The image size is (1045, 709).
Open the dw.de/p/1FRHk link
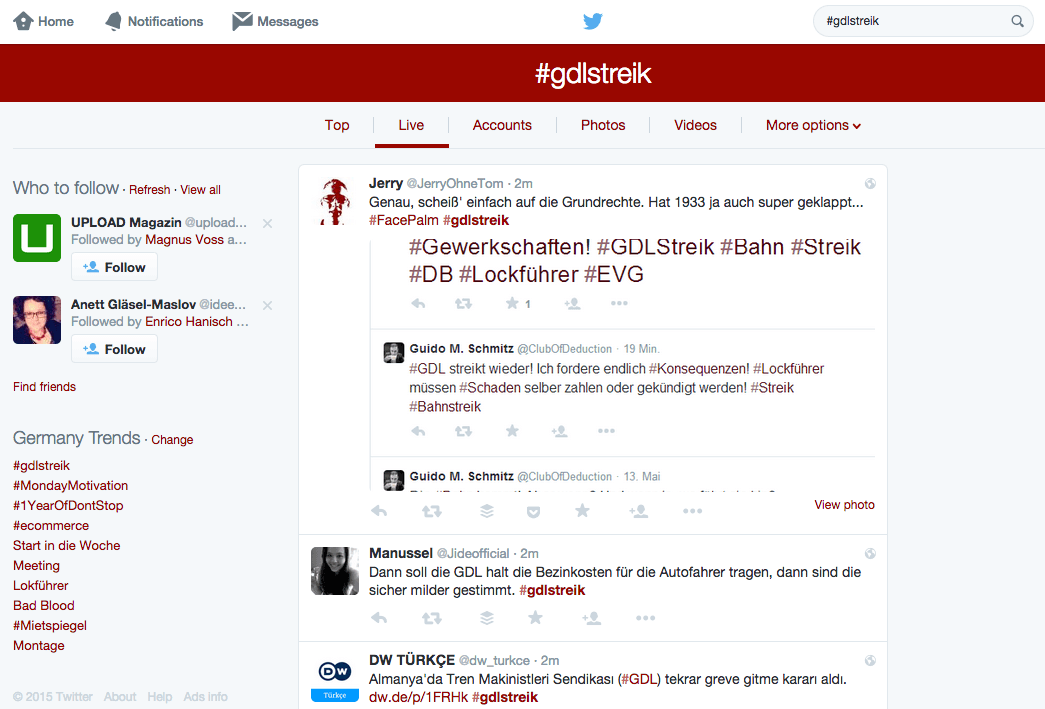[x=419, y=697]
